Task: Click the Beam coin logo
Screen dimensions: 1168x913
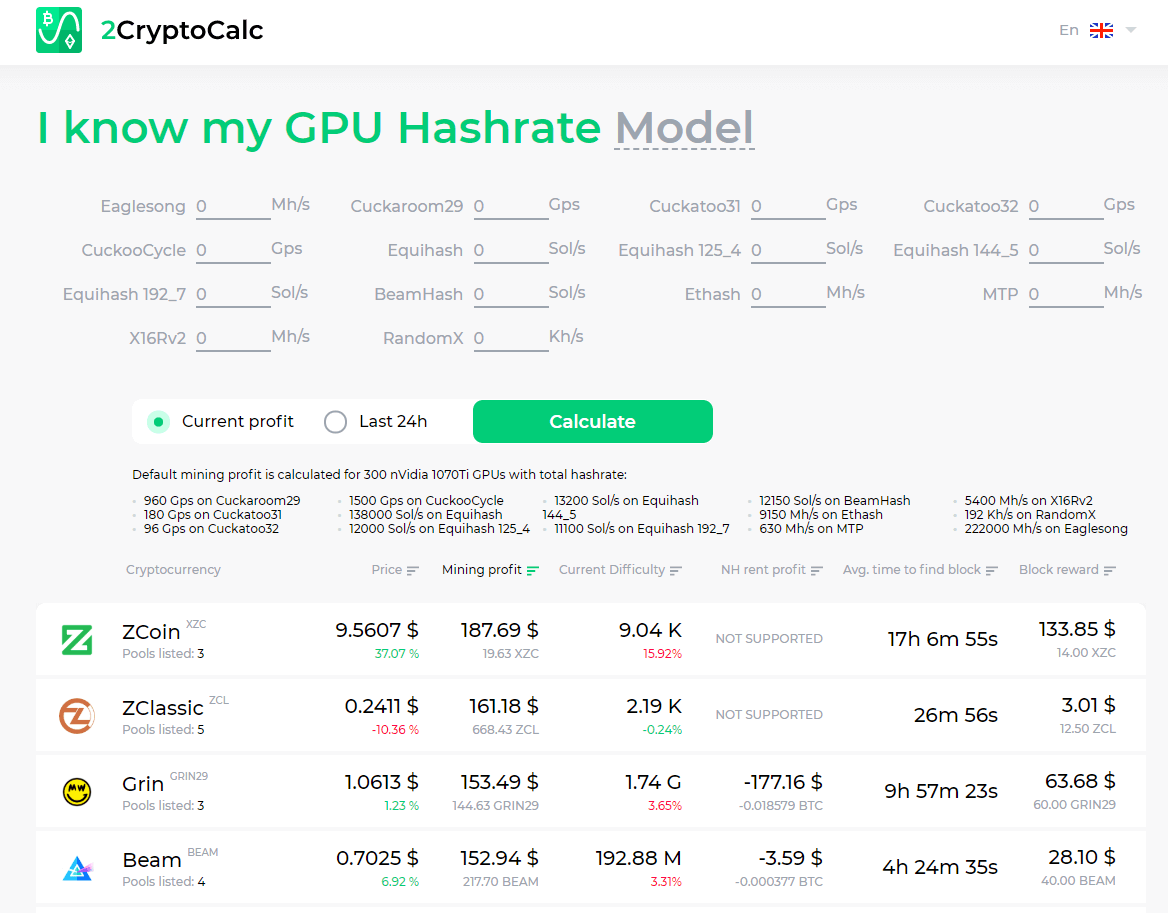Action: (x=77, y=868)
